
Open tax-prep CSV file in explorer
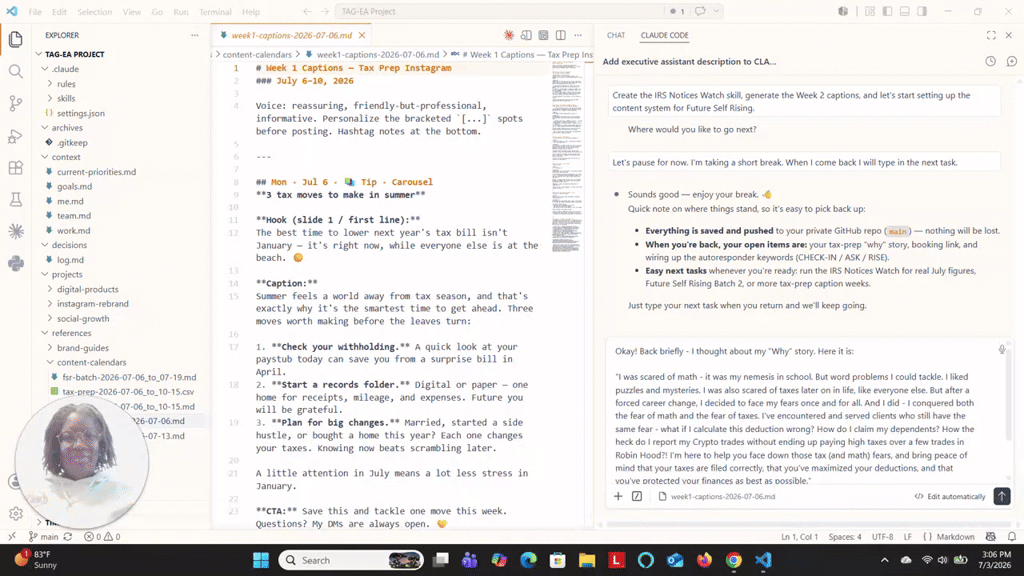point(128,392)
